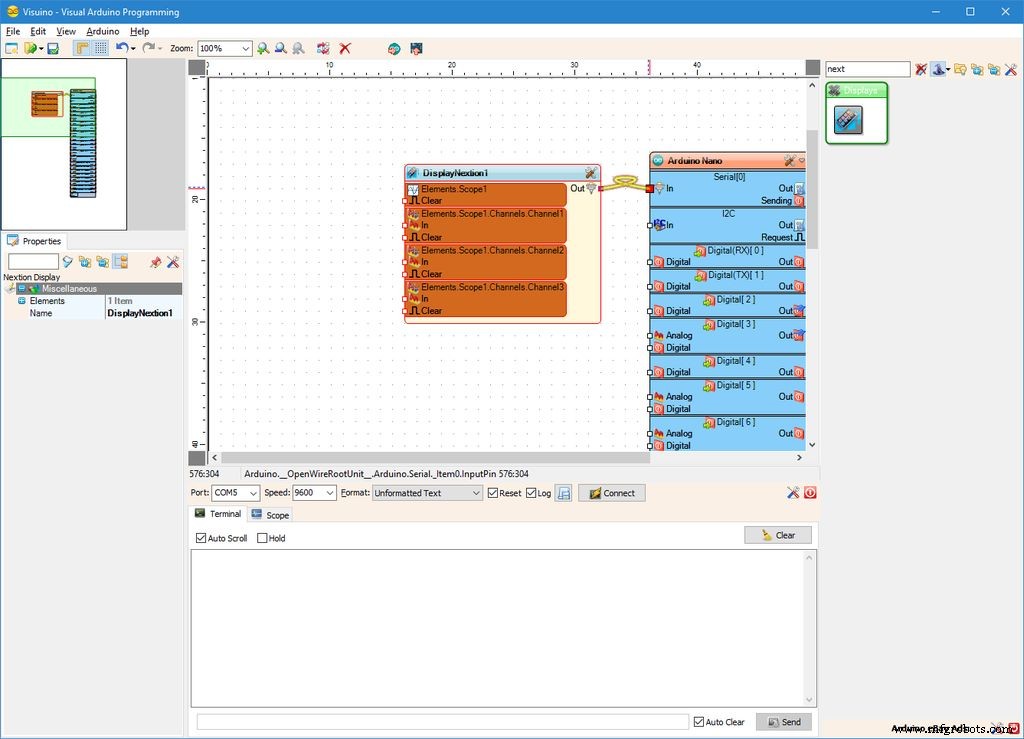Open the Speed 9600 dropdown

tap(330, 493)
